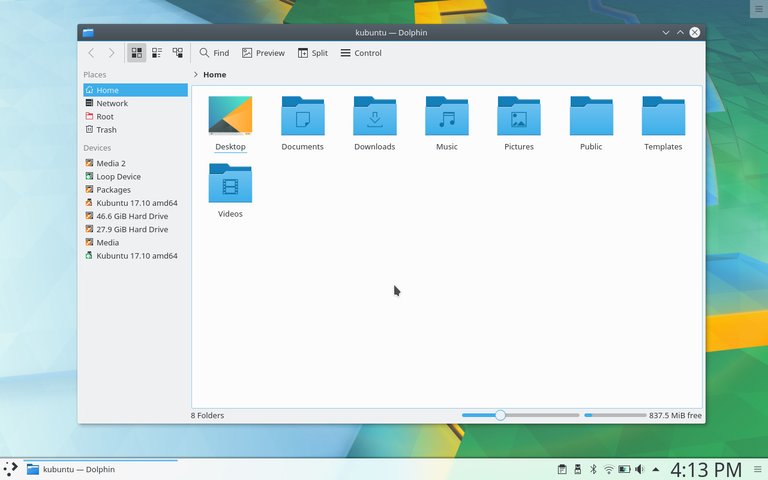Open the Music folder
This screenshot has height=480, width=768.
447,117
